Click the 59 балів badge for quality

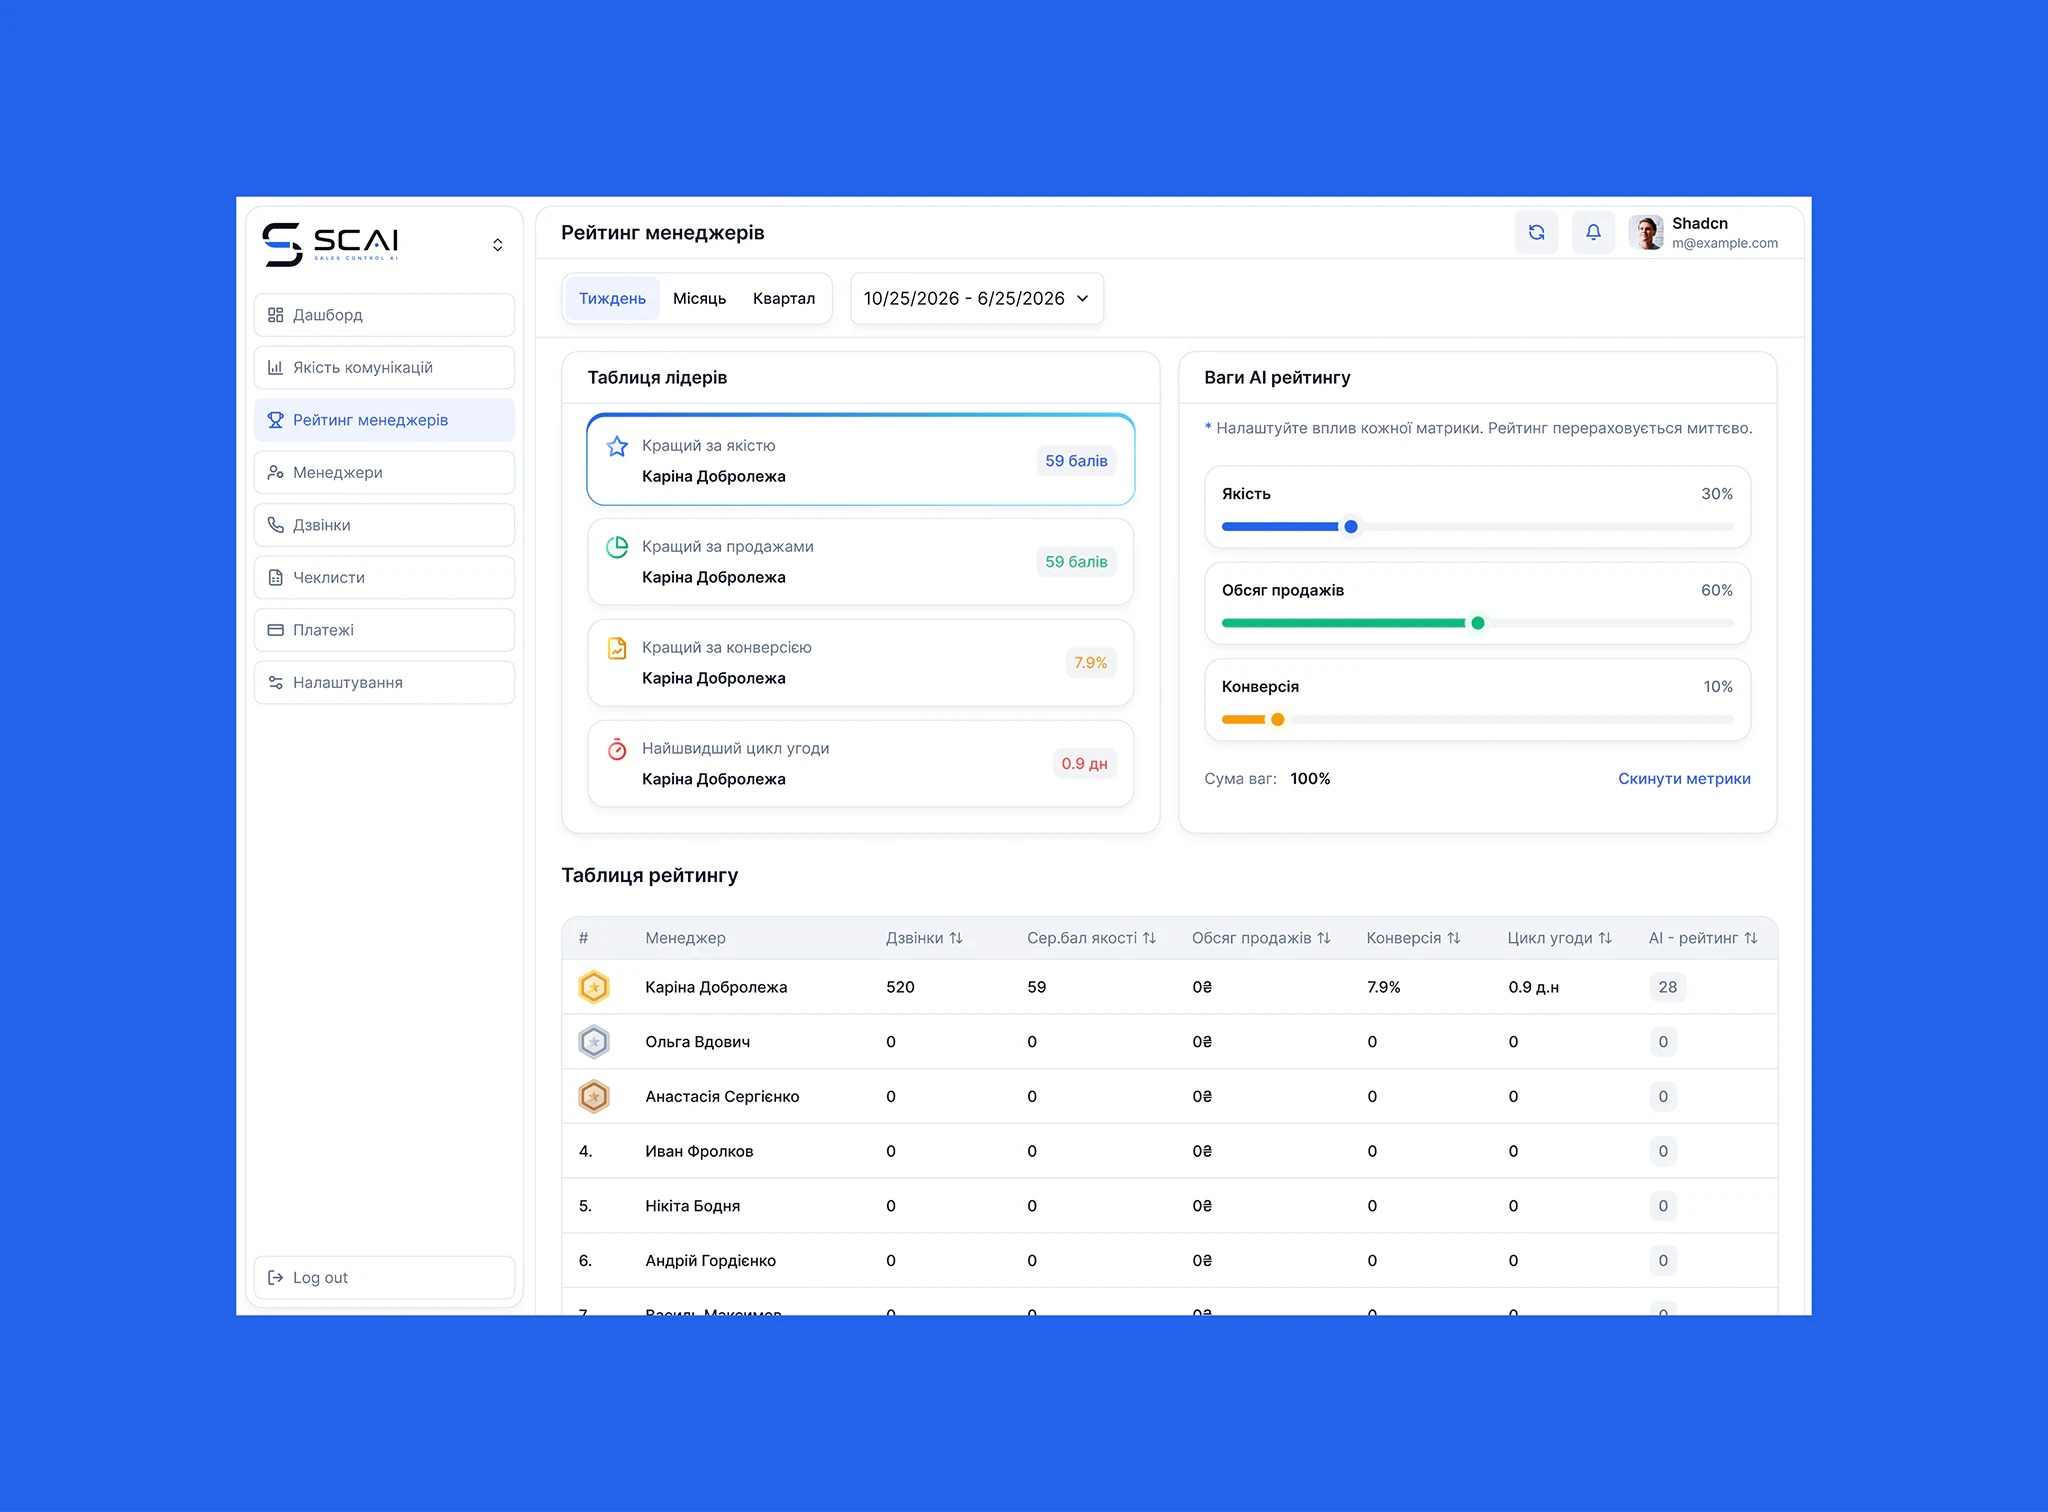click(x=1076, y=461)
